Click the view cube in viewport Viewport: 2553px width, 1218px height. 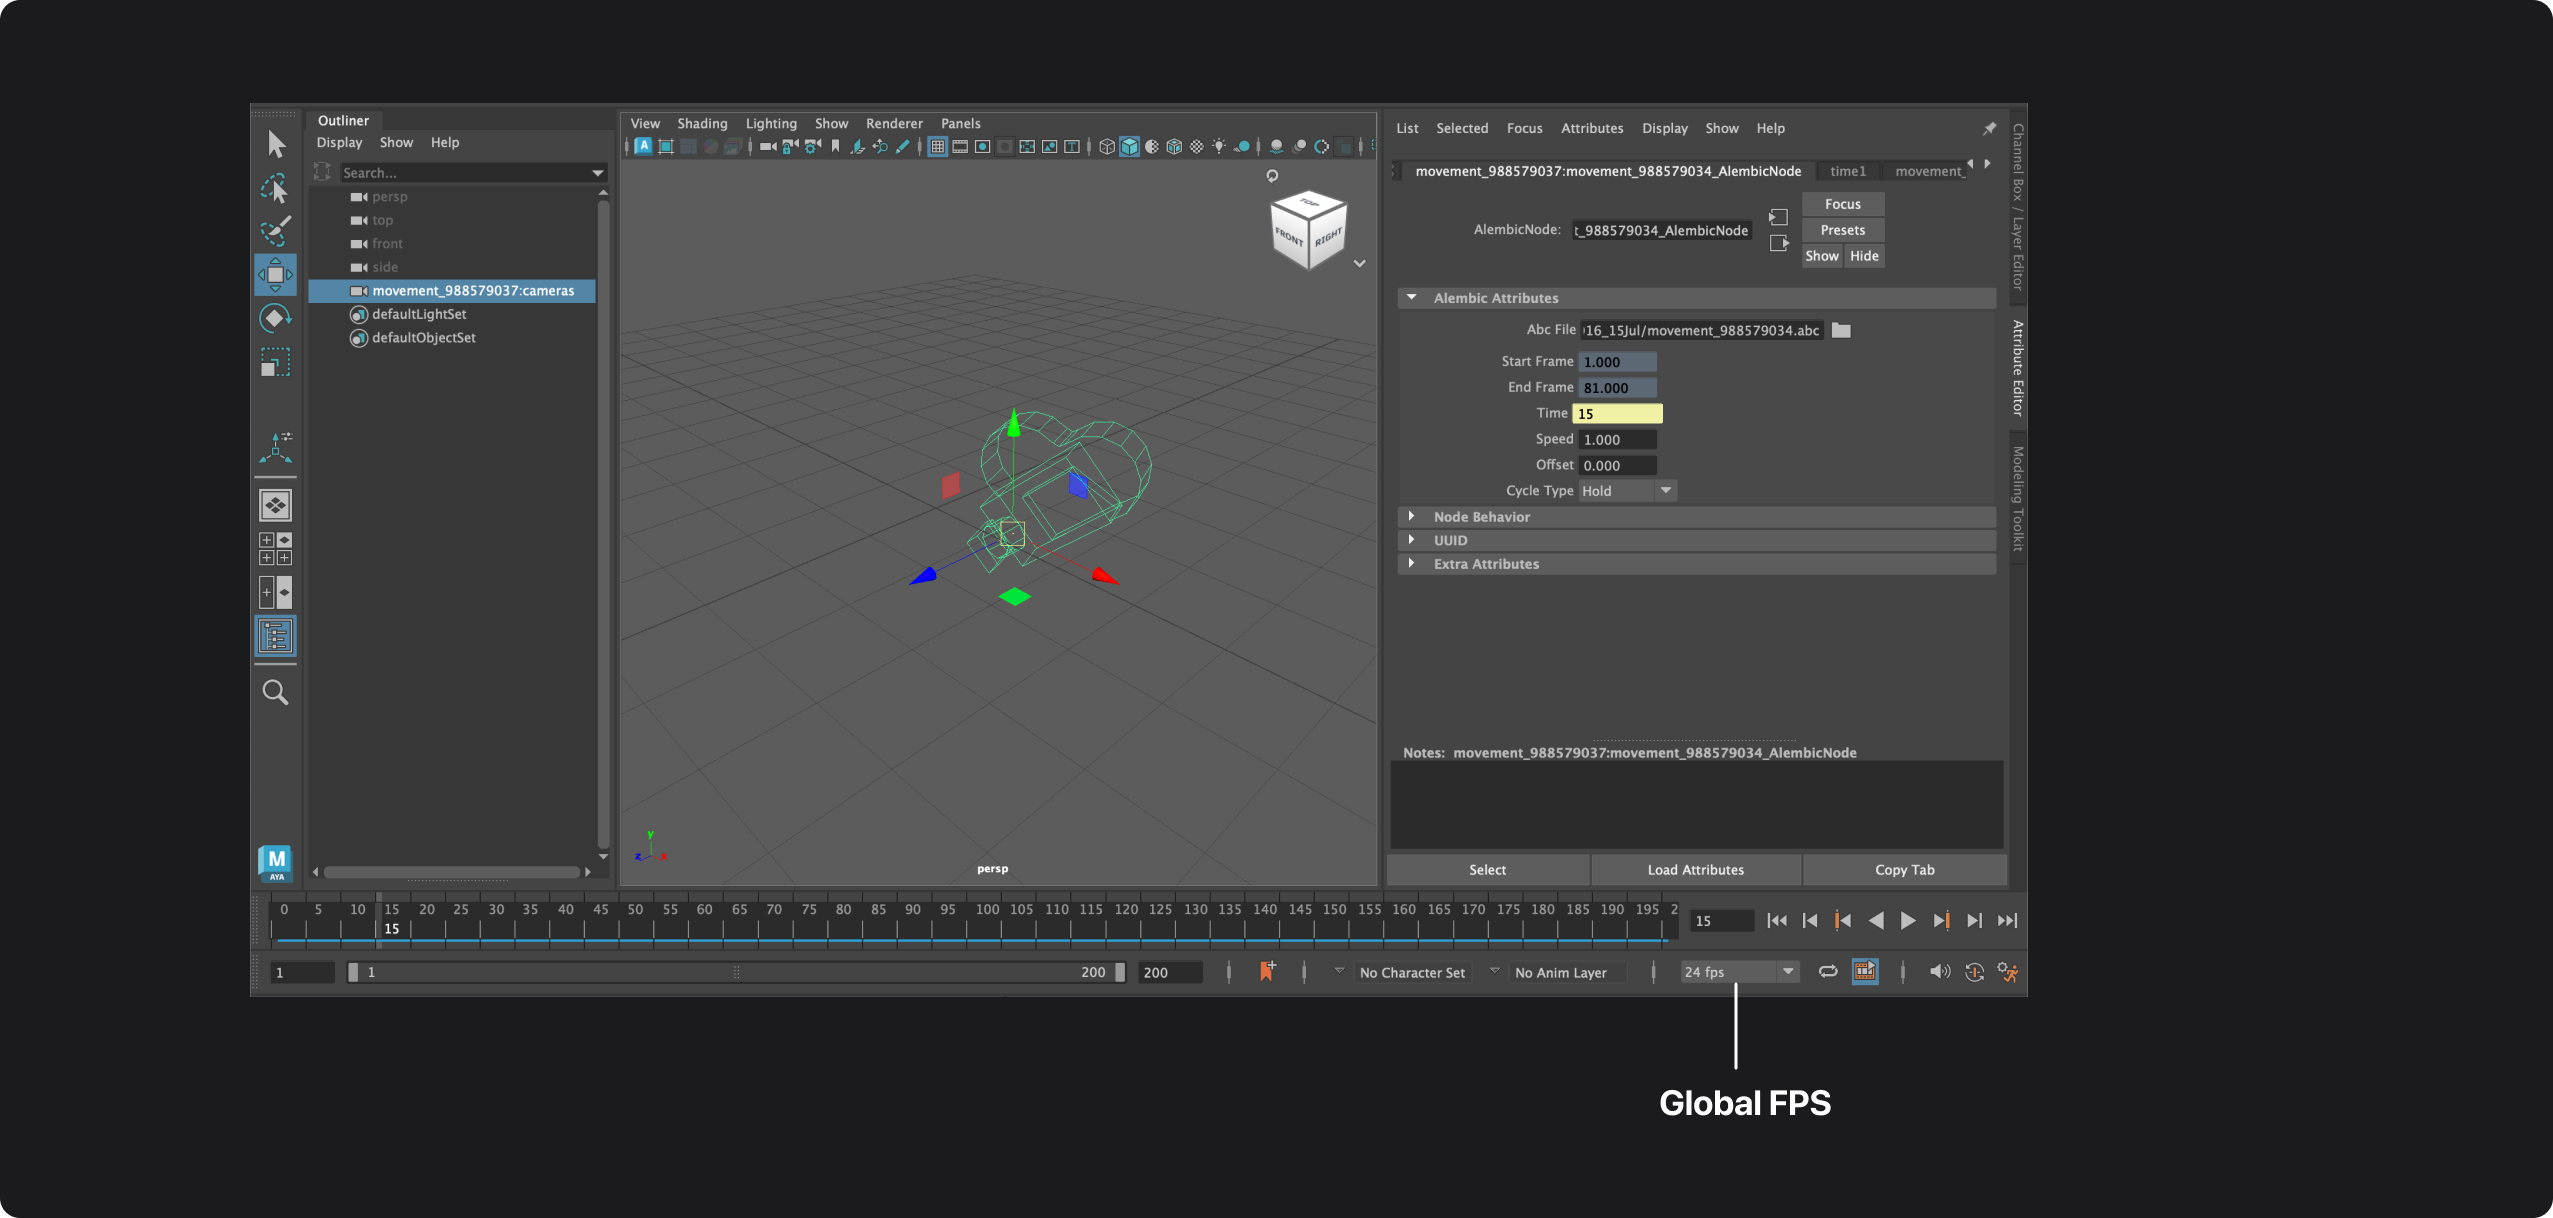point(1308,230)
